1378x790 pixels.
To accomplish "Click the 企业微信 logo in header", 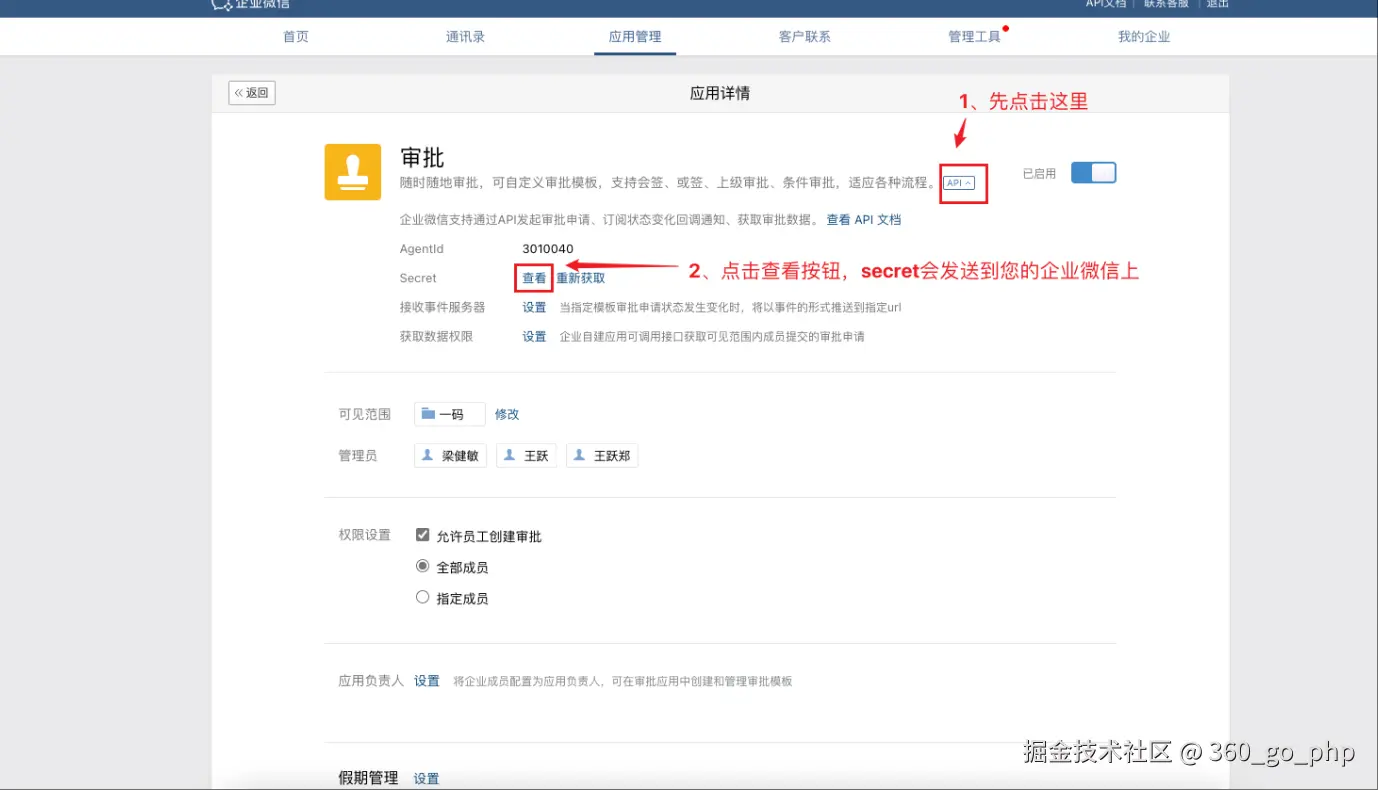I will [x=221, y=4].
